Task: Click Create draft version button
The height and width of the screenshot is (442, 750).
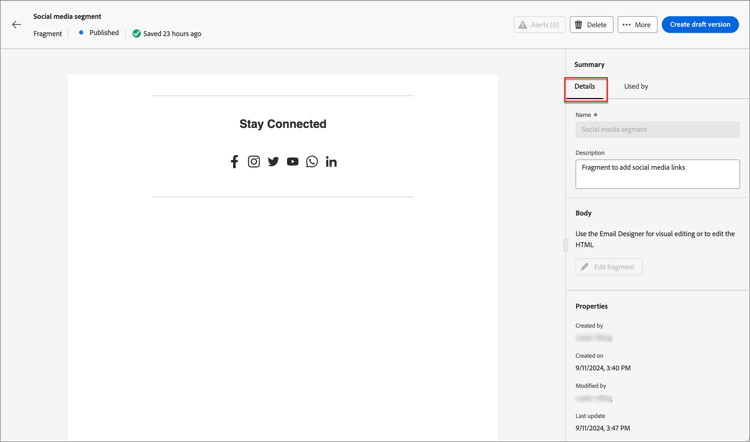Action: [x=700, y=24]
